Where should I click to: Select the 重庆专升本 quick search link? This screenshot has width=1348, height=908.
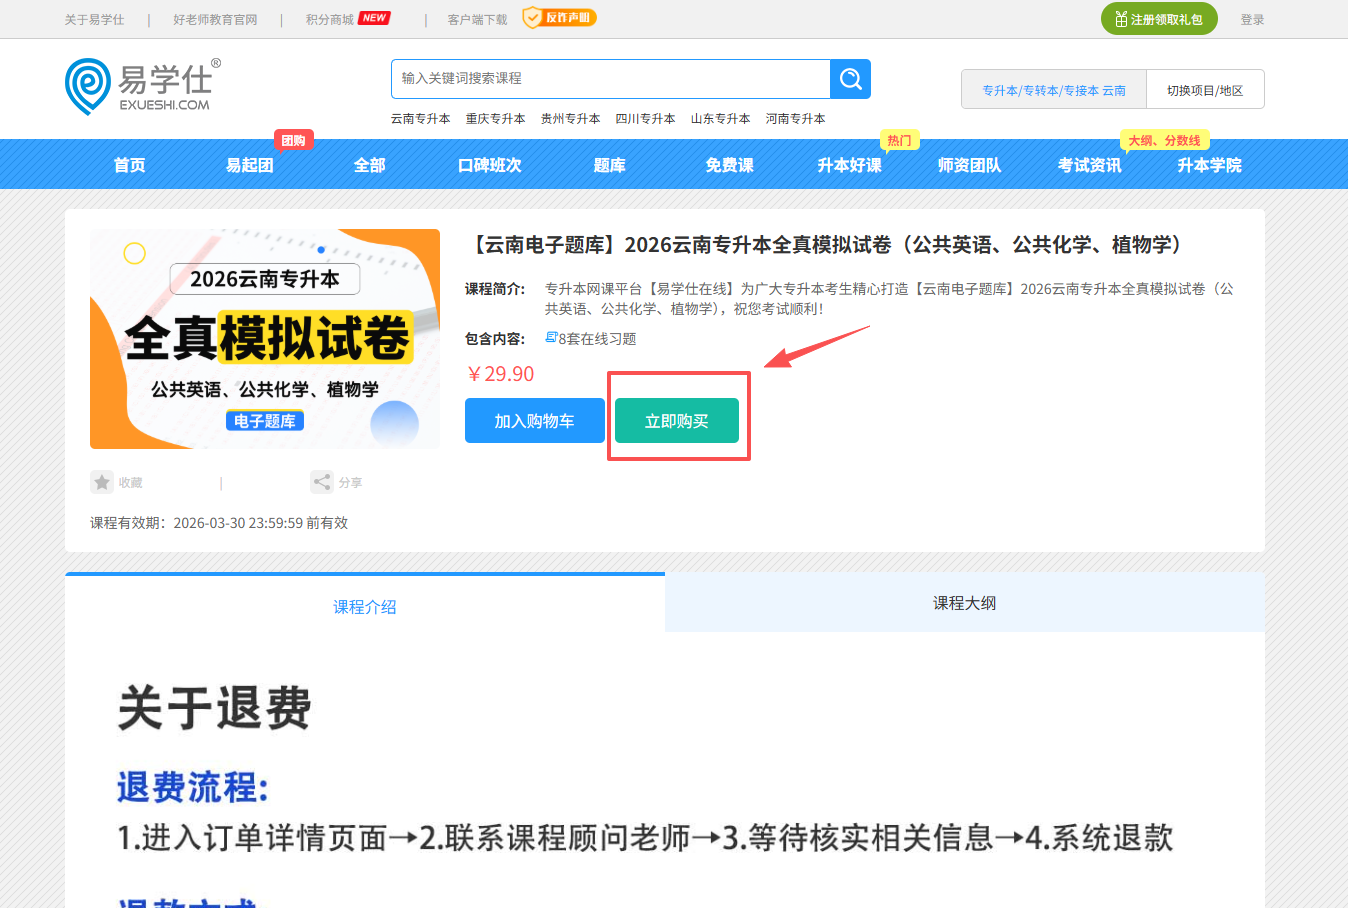pos(496,119)
